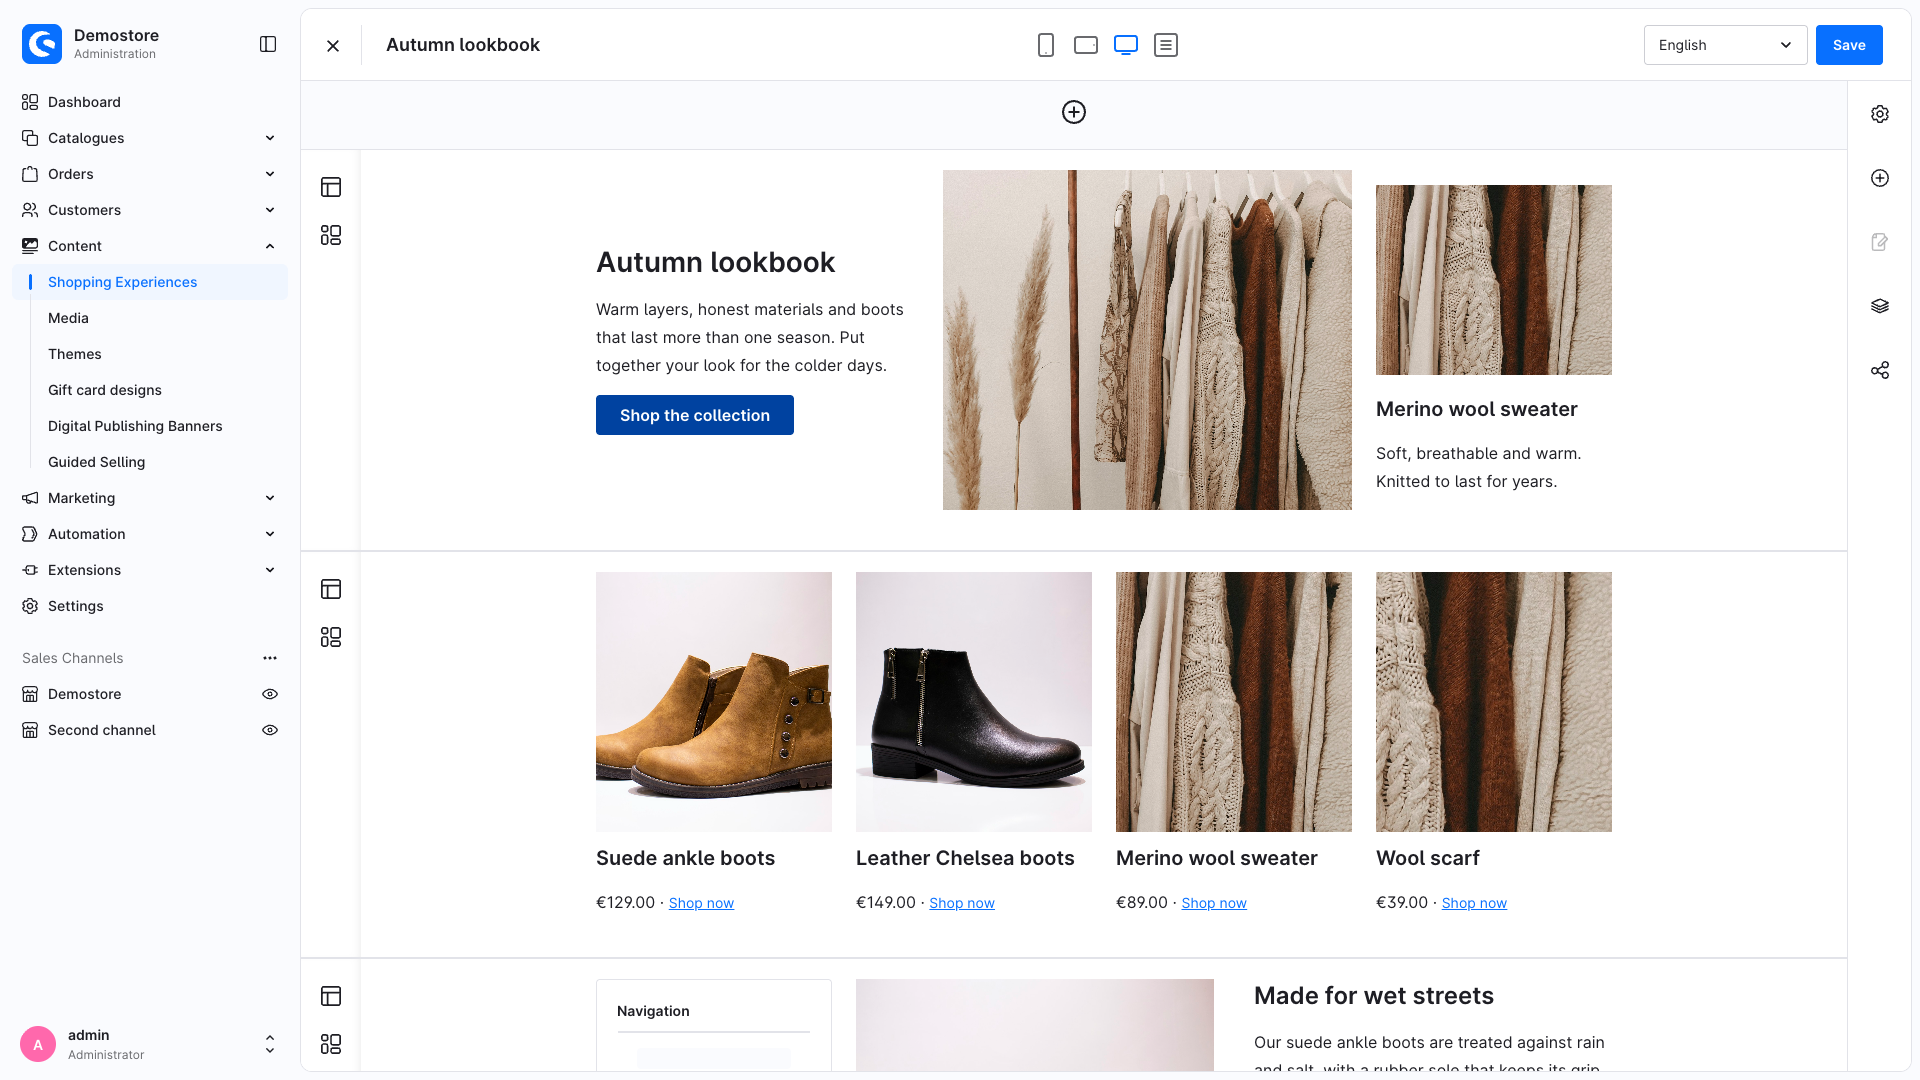Open layout assignment share icon
Viewport: 1920px width, 1080px height.
pos(1880,370)
